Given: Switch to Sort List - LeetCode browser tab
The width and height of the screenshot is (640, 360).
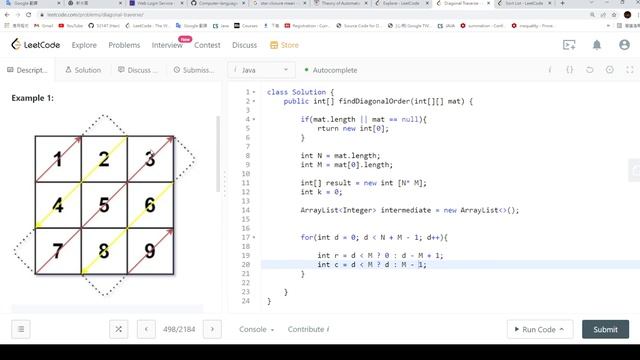Looking at the screenshot, I should coord(524,3).
